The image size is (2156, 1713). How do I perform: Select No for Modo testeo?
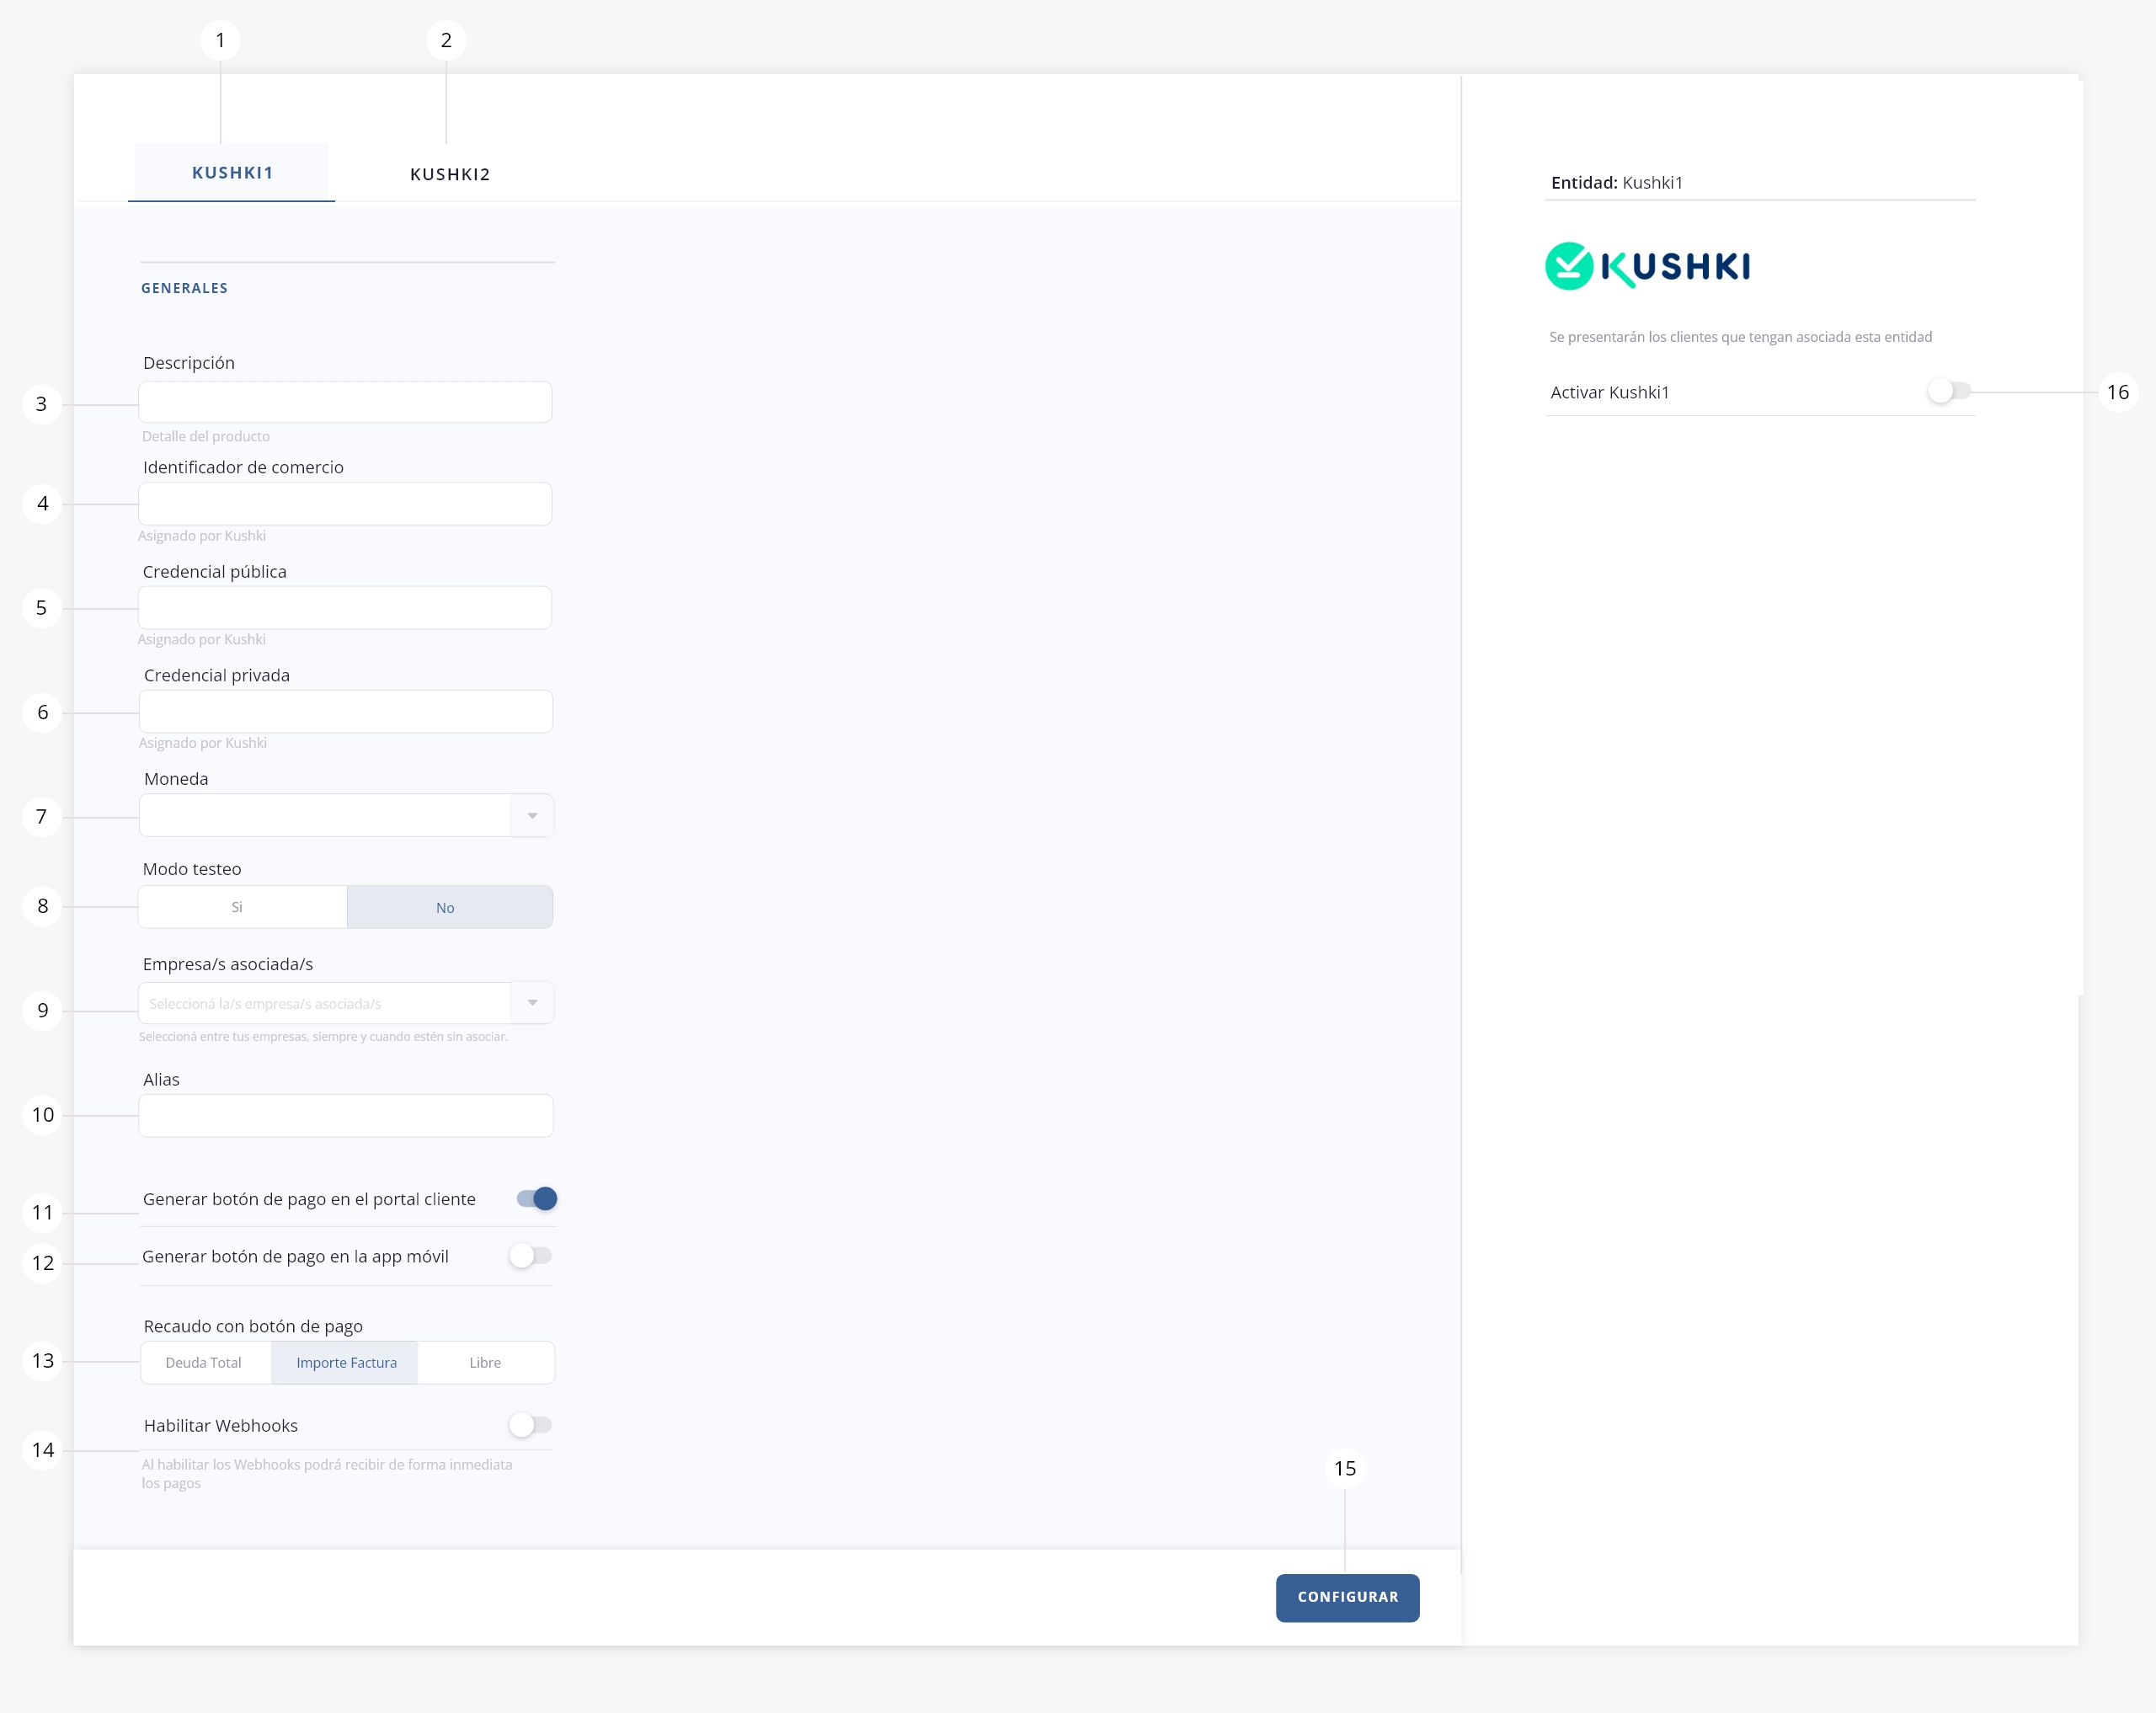pos(450,907)
